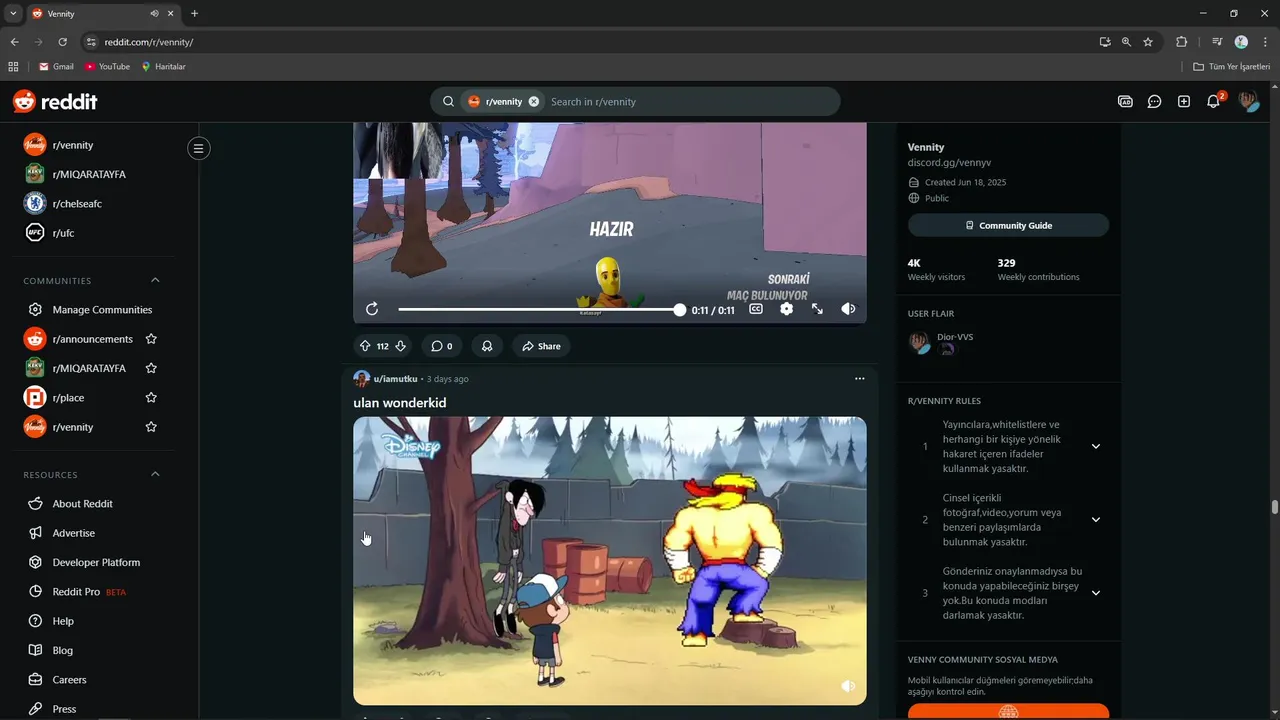Toggle closed captions on the video

(x=756, y=309)
